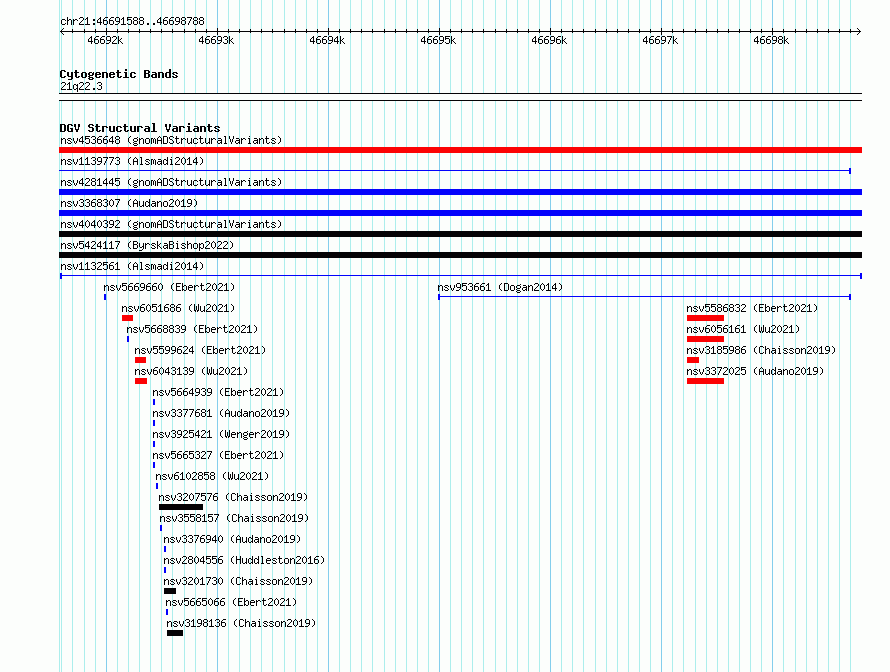Click the red nsv4536648 gnomAD variant bar
890x672 pixels.
tap(460, 150)
